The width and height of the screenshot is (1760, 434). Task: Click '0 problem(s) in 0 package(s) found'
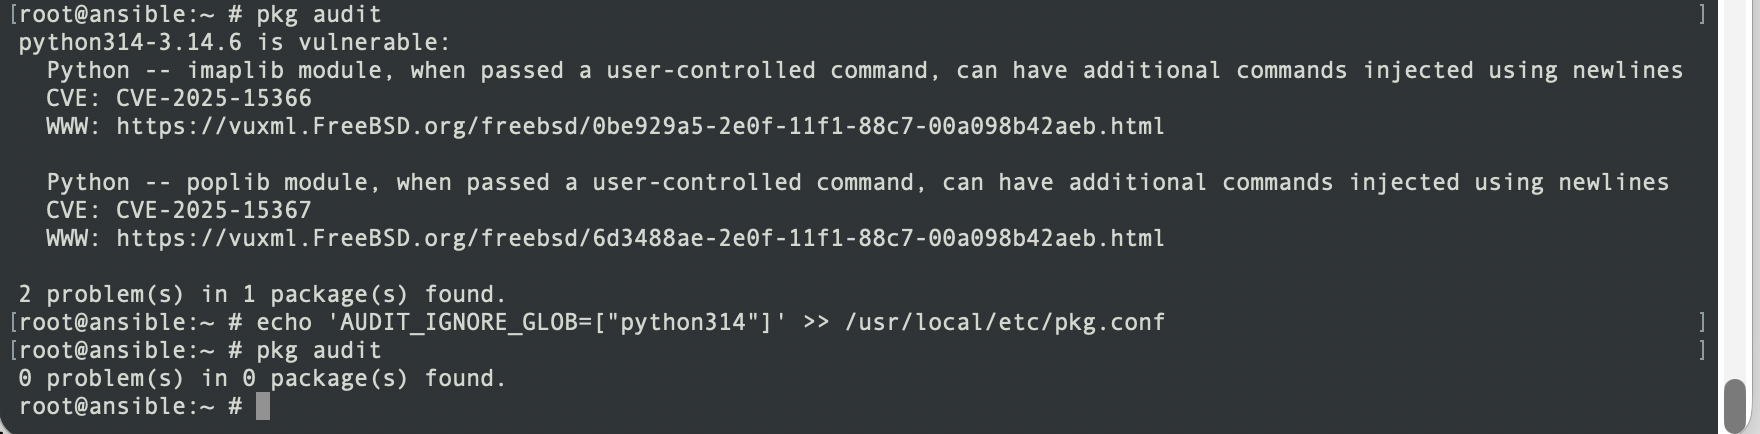(262, 378)
